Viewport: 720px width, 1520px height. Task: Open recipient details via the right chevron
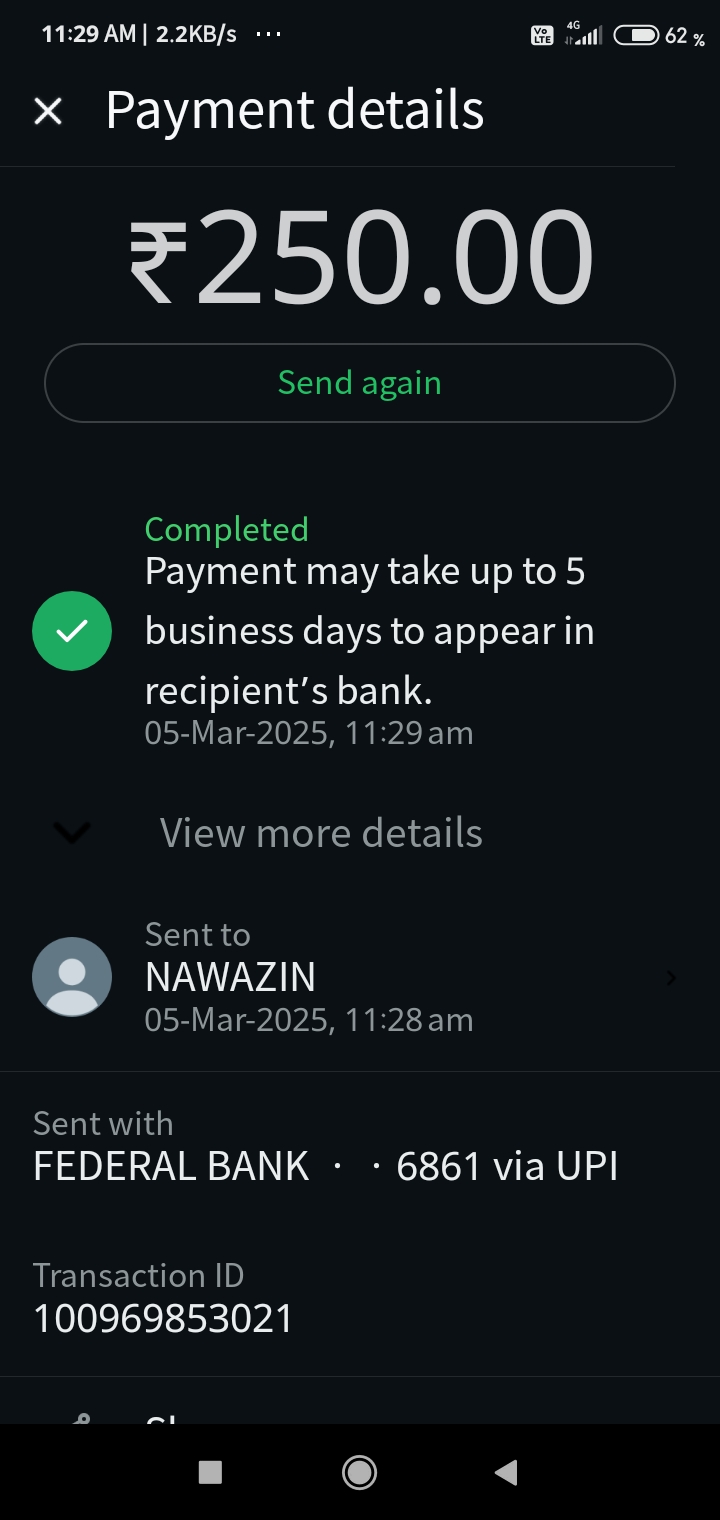tap(671, 978)
